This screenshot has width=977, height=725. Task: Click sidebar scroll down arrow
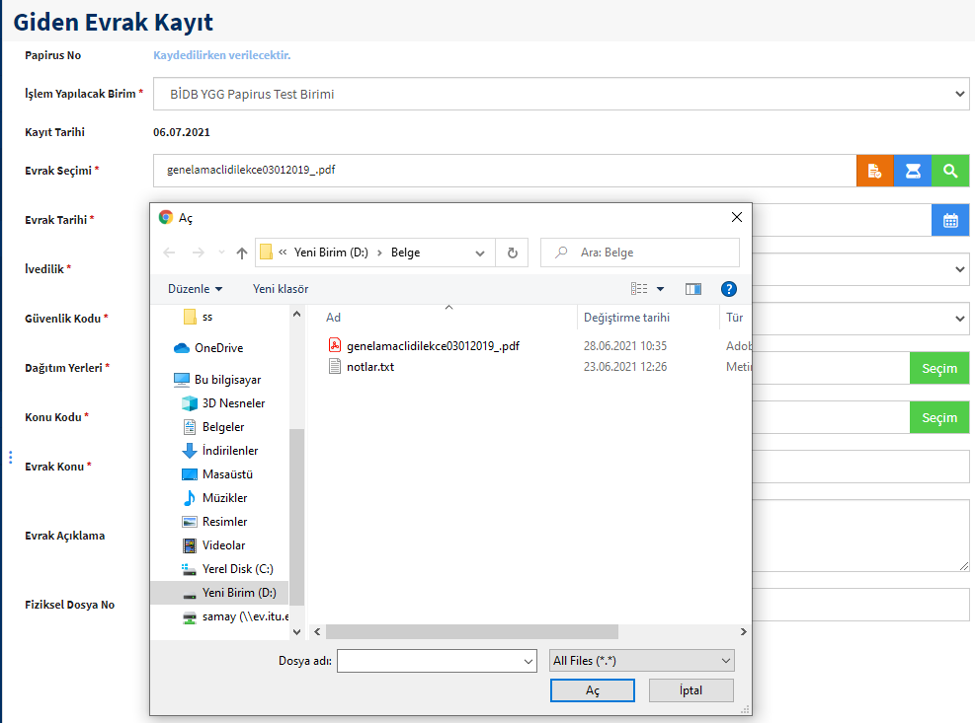(297, 632)
